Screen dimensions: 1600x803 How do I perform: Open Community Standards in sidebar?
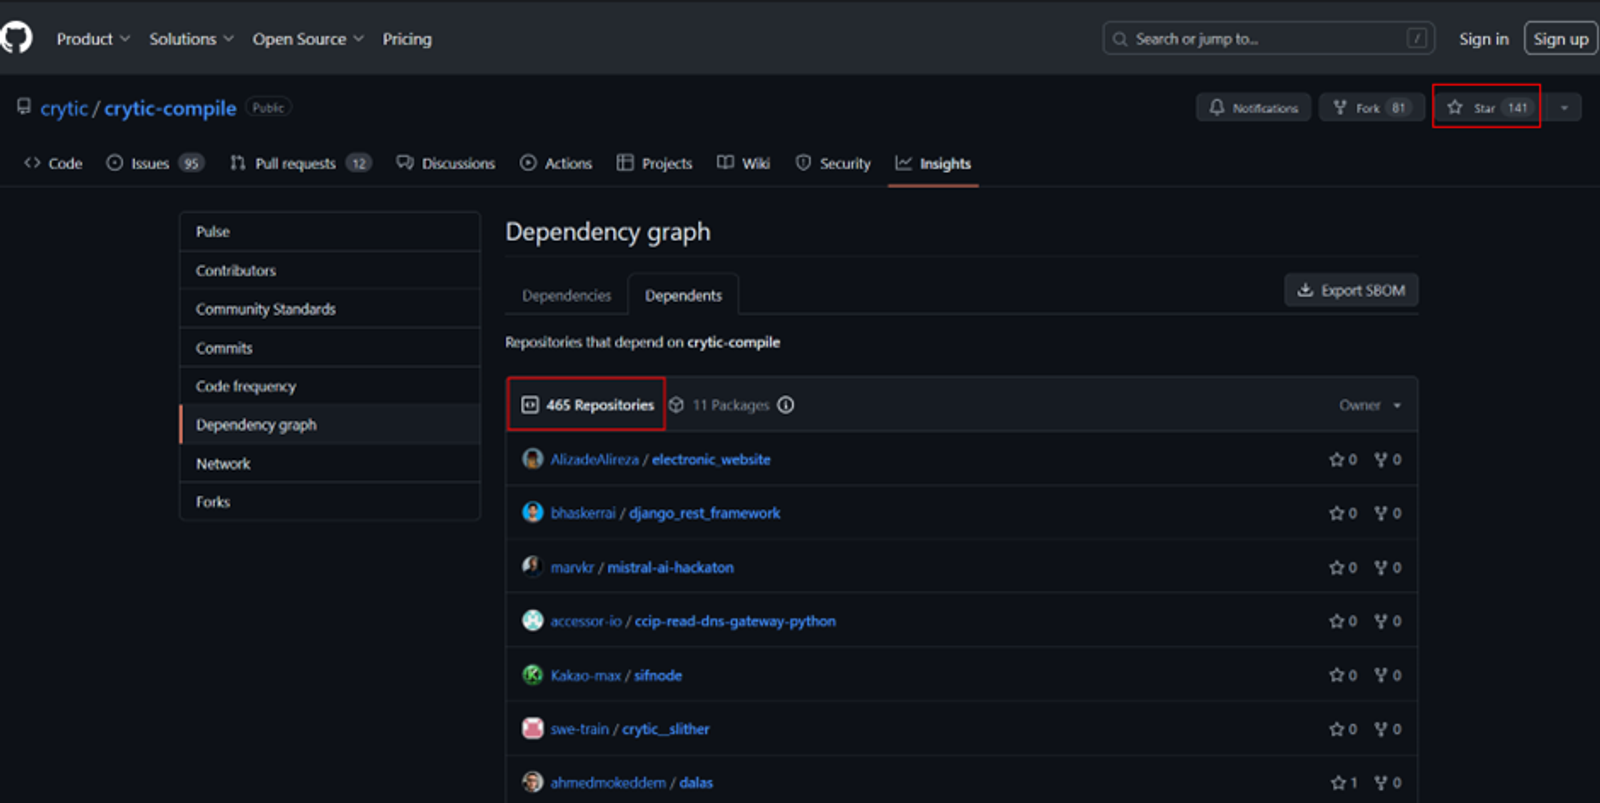pyautogui.click(x=330, y=309)
